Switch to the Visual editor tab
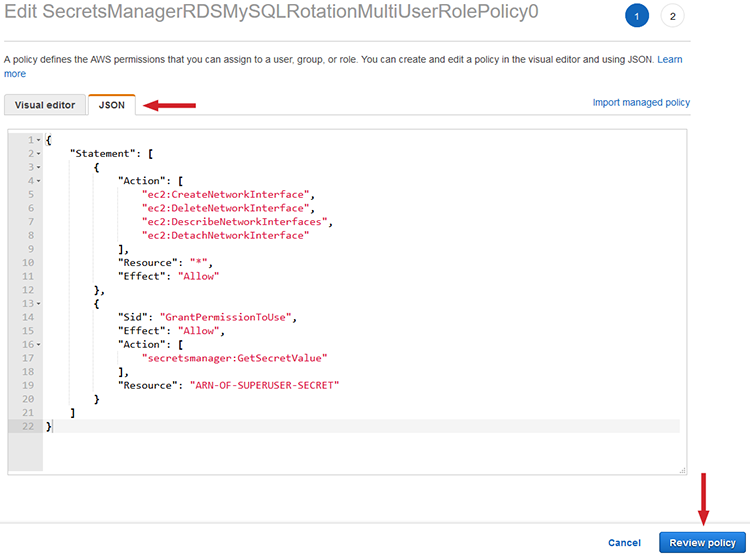The height and width of the screenshot is (555, 750). tap(45, 105)
